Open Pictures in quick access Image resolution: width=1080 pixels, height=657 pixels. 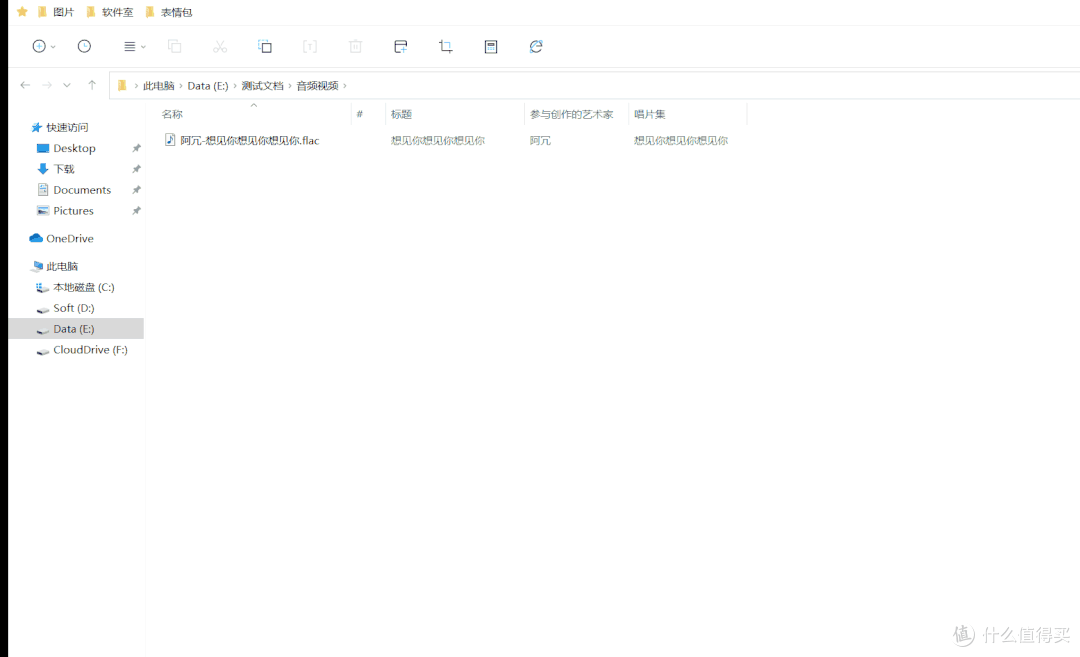click(x=74, y=210)
